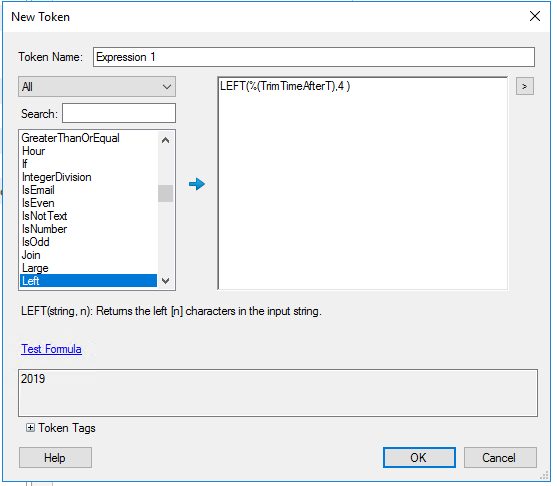557x486 pixels.
Task: Pick the IsEmail function
Action: 38,190
